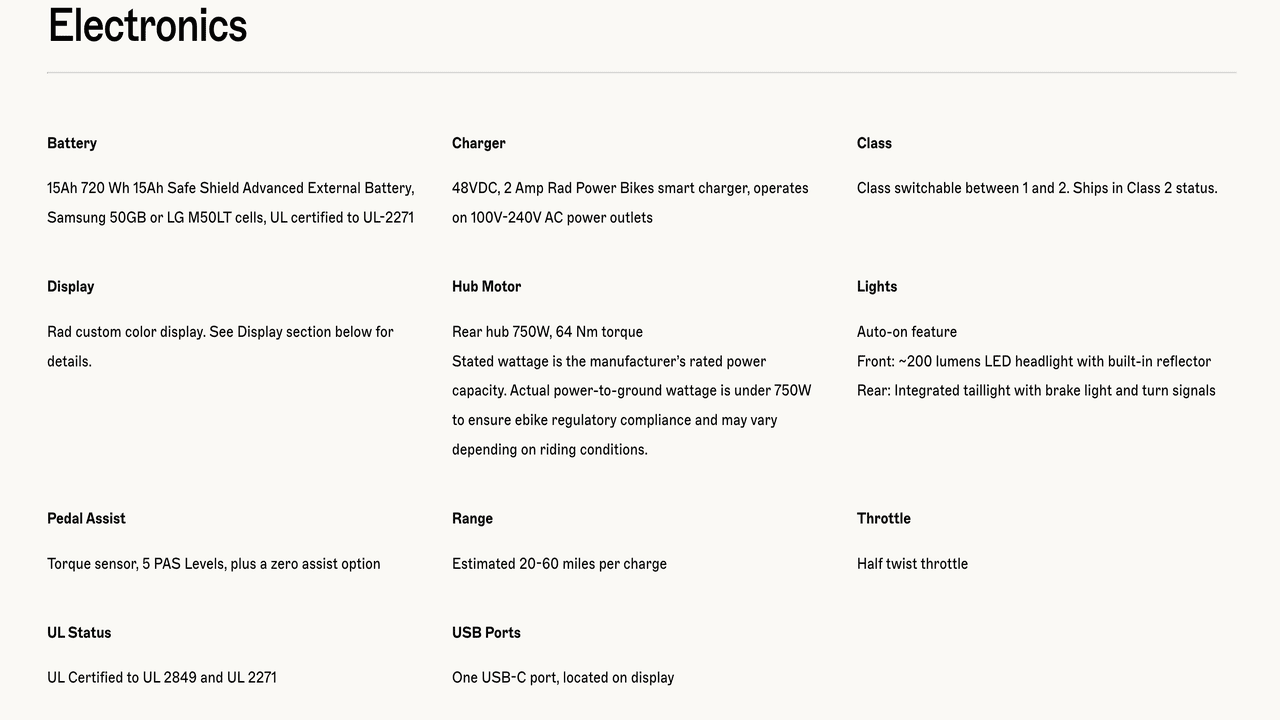Click the rear integrated taillight description line
The height and width of the screenshot is (720, 1280).
(1036, 391)
